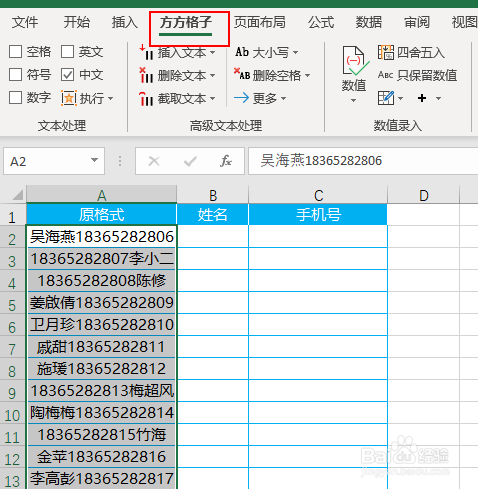The width and height of the screenshot is (478, 489).
Task: Toggle the Symbol (符号) checkbox
Action: coord(15,75)
